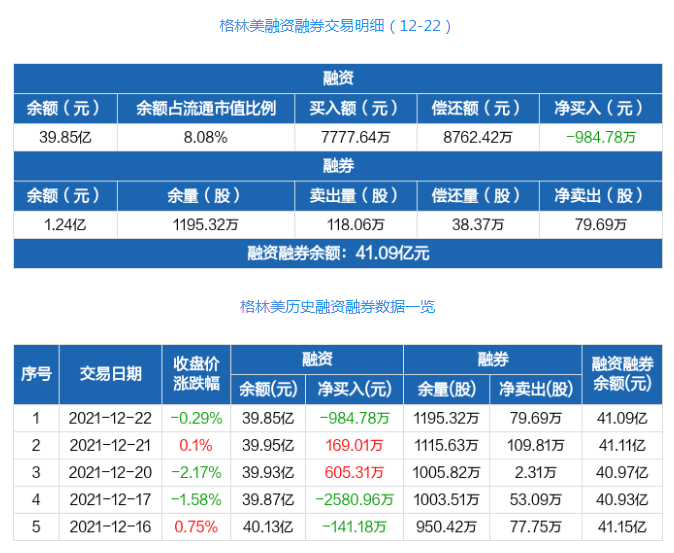
Task: Click row number 5 in 序号 column
Action: [36, 527]
